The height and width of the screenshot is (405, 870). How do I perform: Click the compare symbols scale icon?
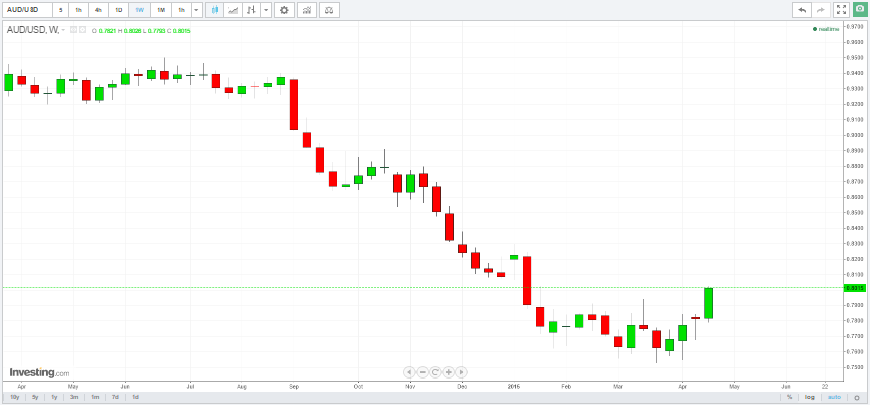330,10
